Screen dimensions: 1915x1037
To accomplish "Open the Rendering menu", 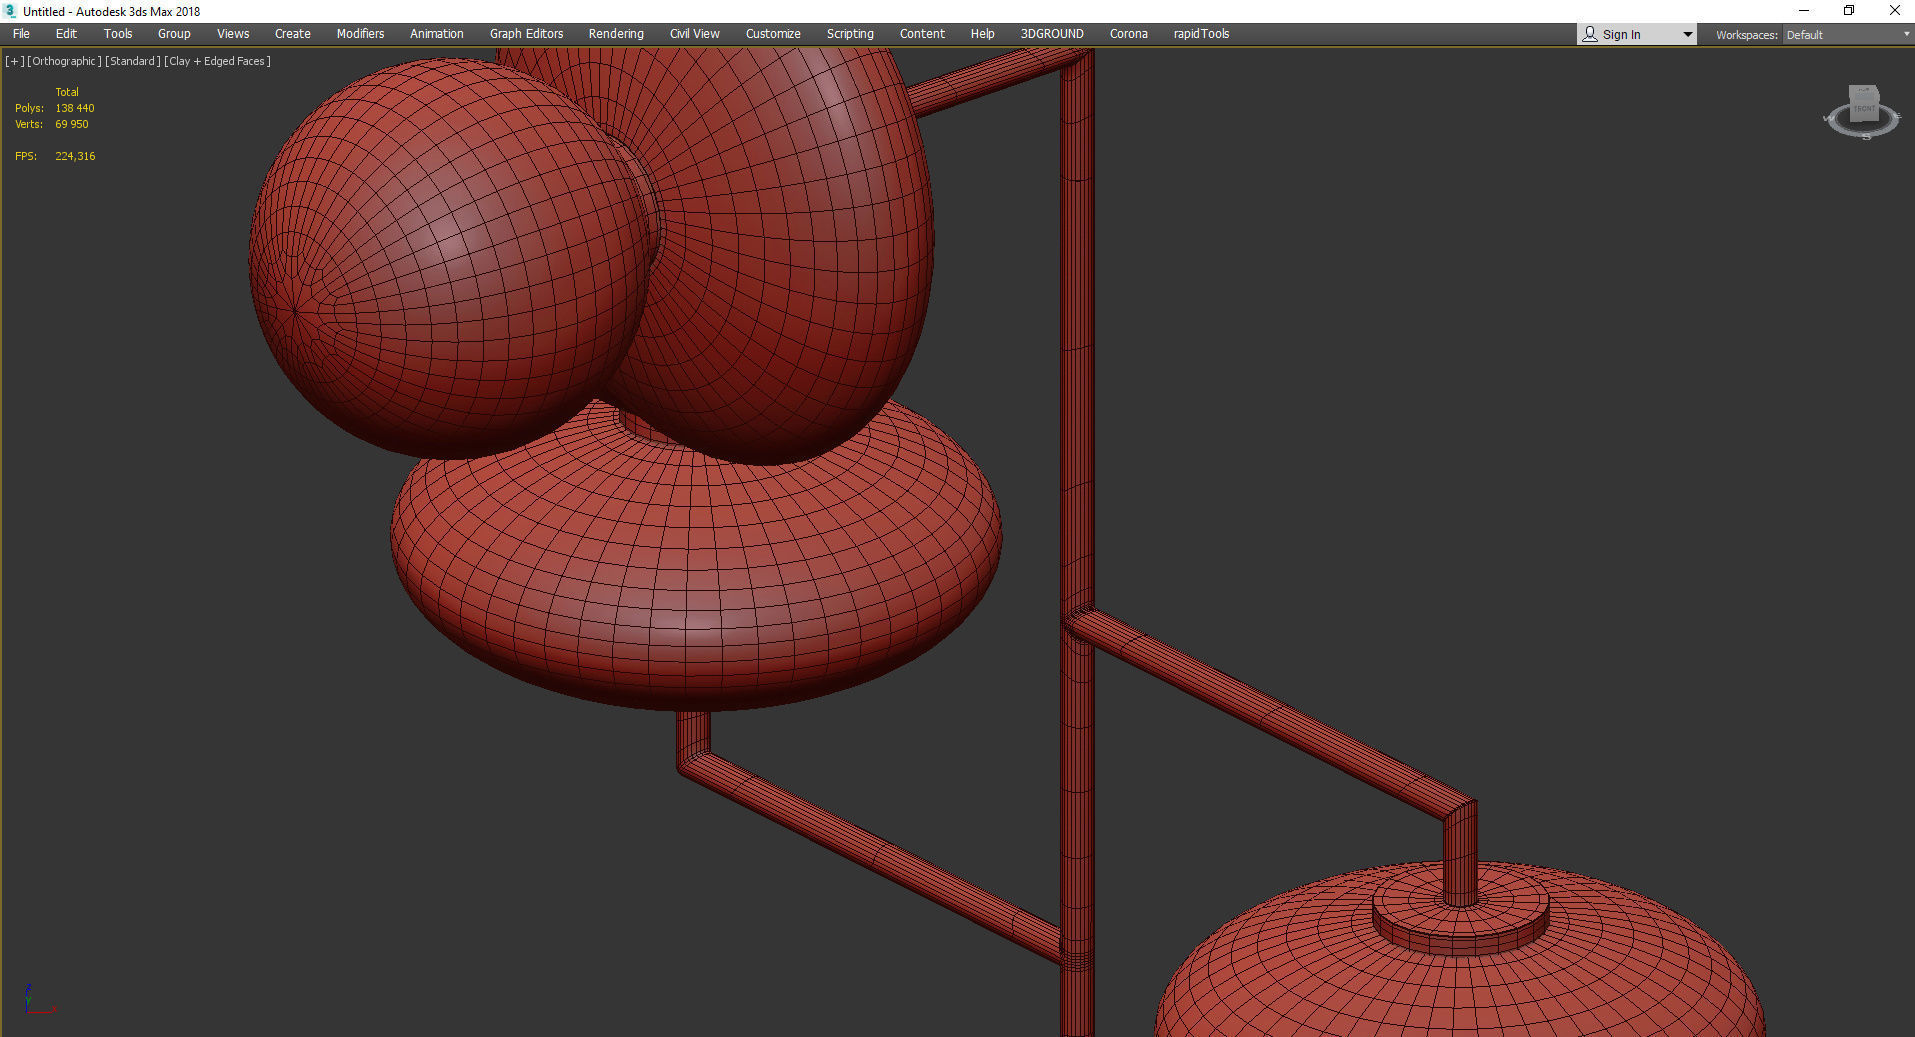I will click(616, 34).
